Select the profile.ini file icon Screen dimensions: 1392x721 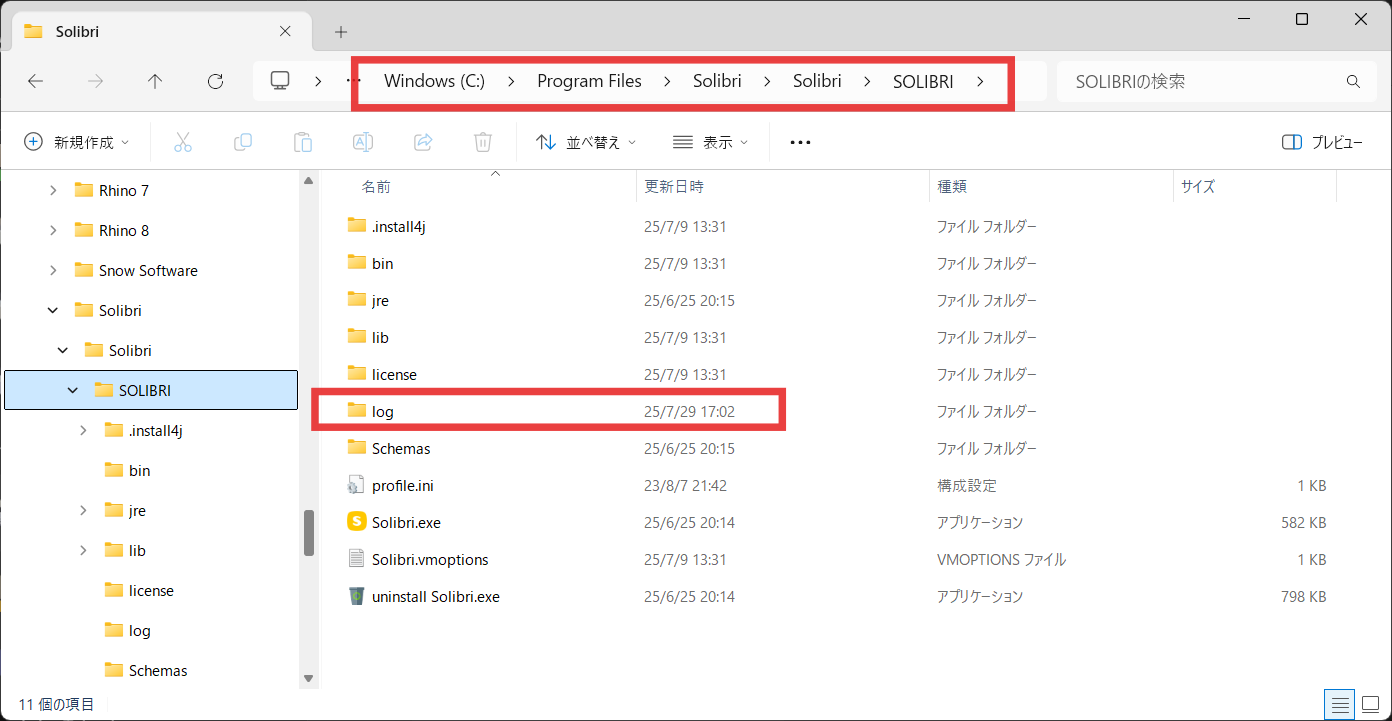pos(357,485)
